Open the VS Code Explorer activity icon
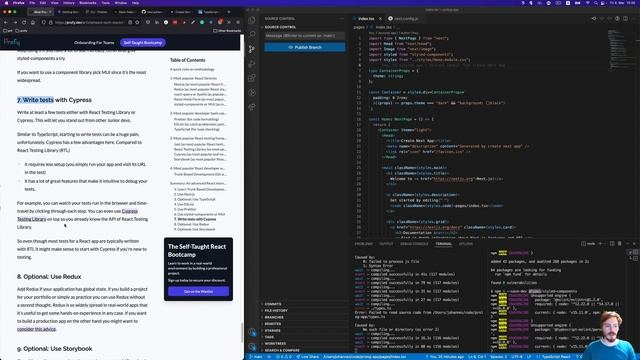The height and width of the screenshot is (360, 640). click(252, 20)
